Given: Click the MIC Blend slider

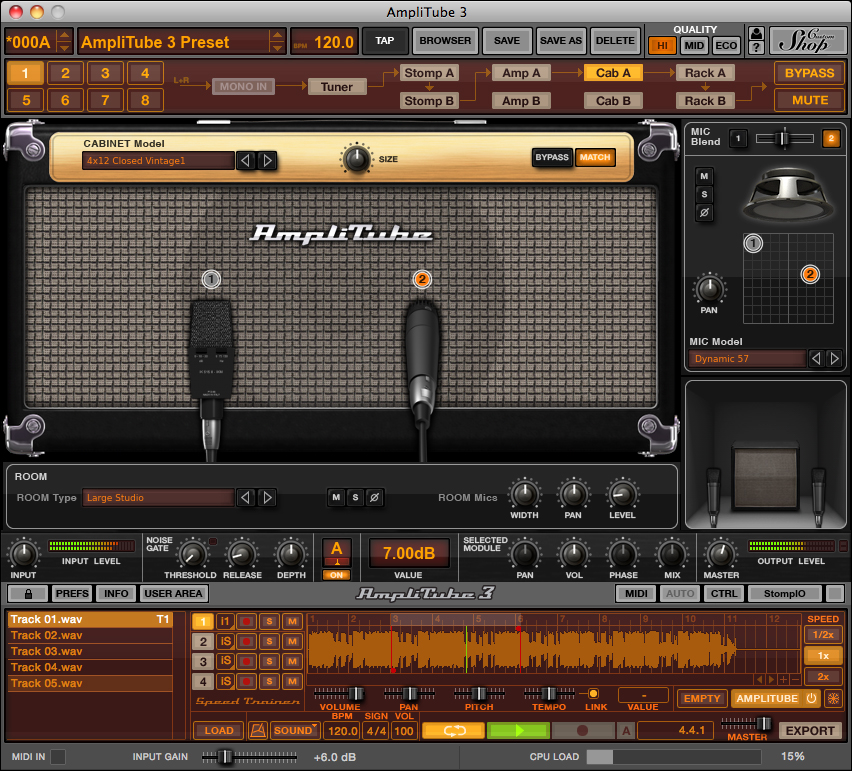Looking at the screenshot, I should click(783, 137).
